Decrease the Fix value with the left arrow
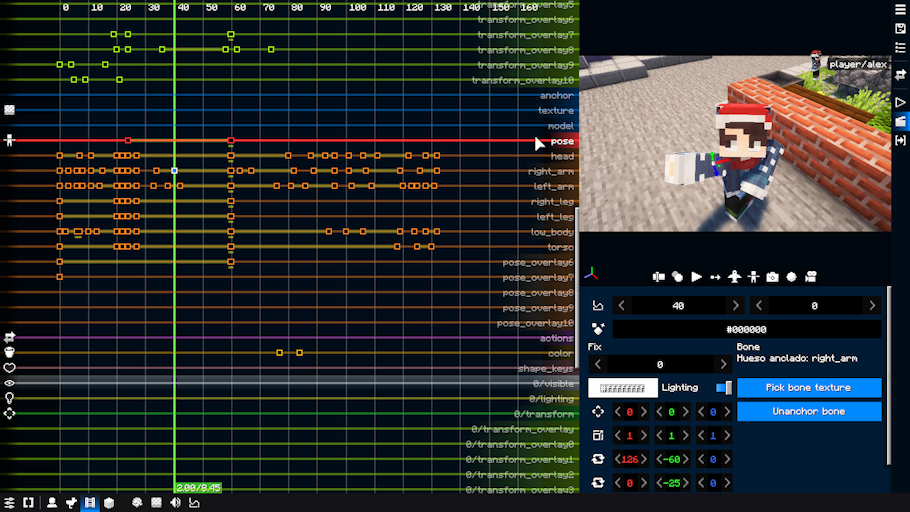910x512 pixels. pyautogui.click(x=597, y=365)
